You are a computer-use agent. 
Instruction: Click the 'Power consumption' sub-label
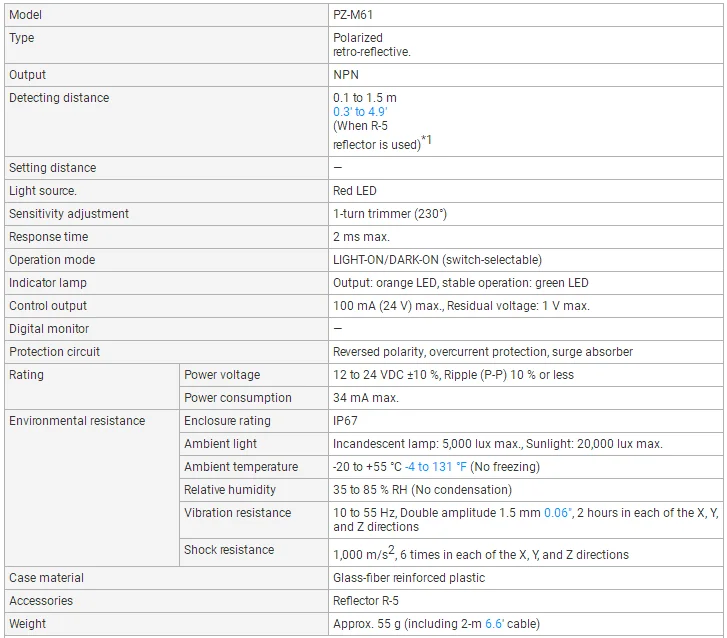point(238,398)
